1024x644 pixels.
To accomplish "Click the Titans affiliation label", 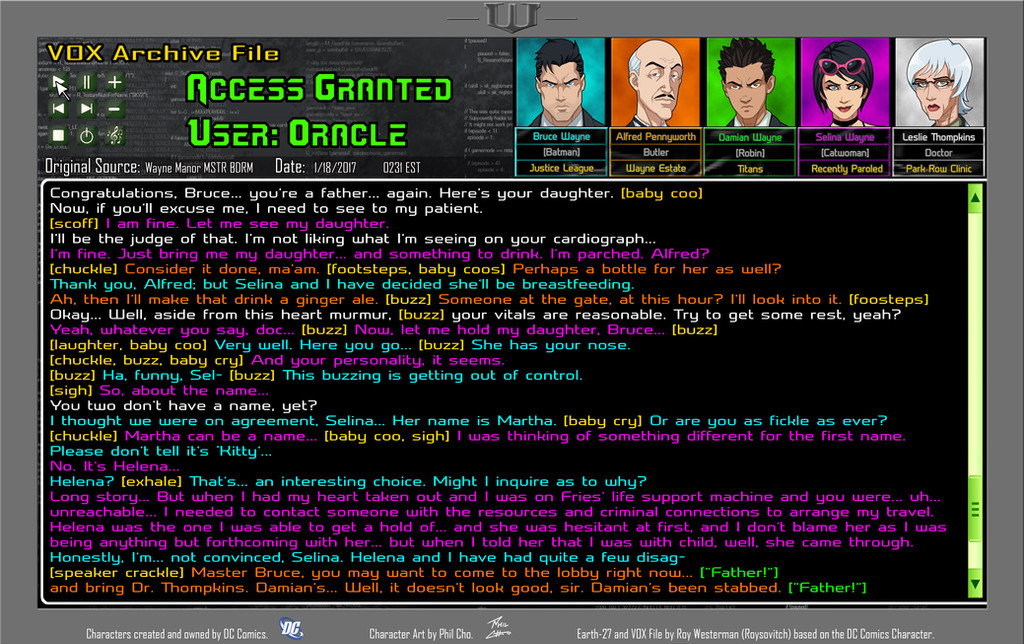I will (x=750, y=169).
